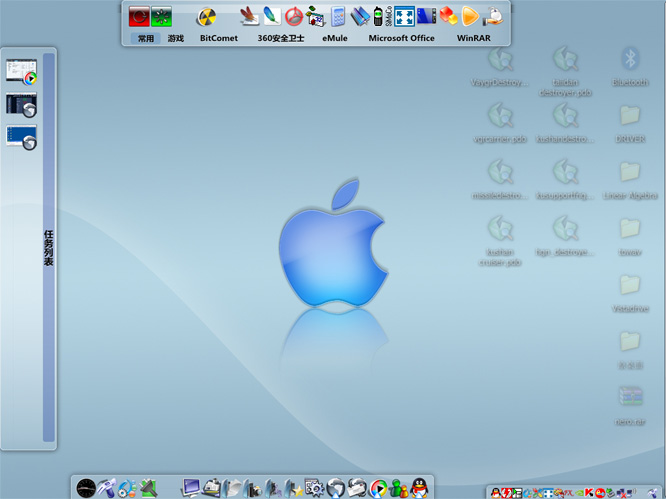
Task: Open the mail envelope icon in bottom dock
Action: [357, 488]
